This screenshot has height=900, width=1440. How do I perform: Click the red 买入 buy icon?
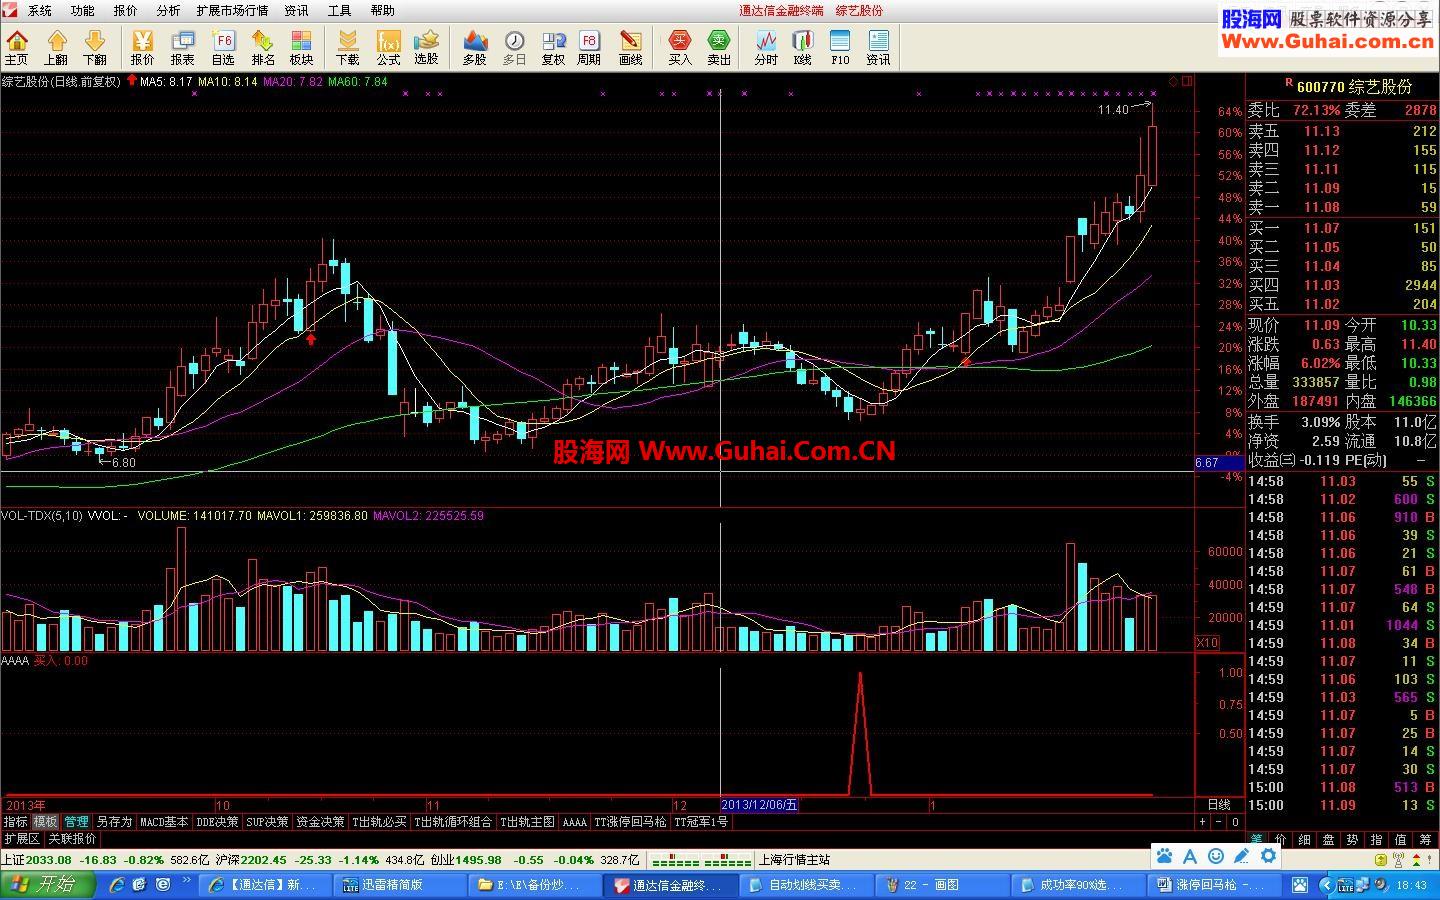point(680,47)
